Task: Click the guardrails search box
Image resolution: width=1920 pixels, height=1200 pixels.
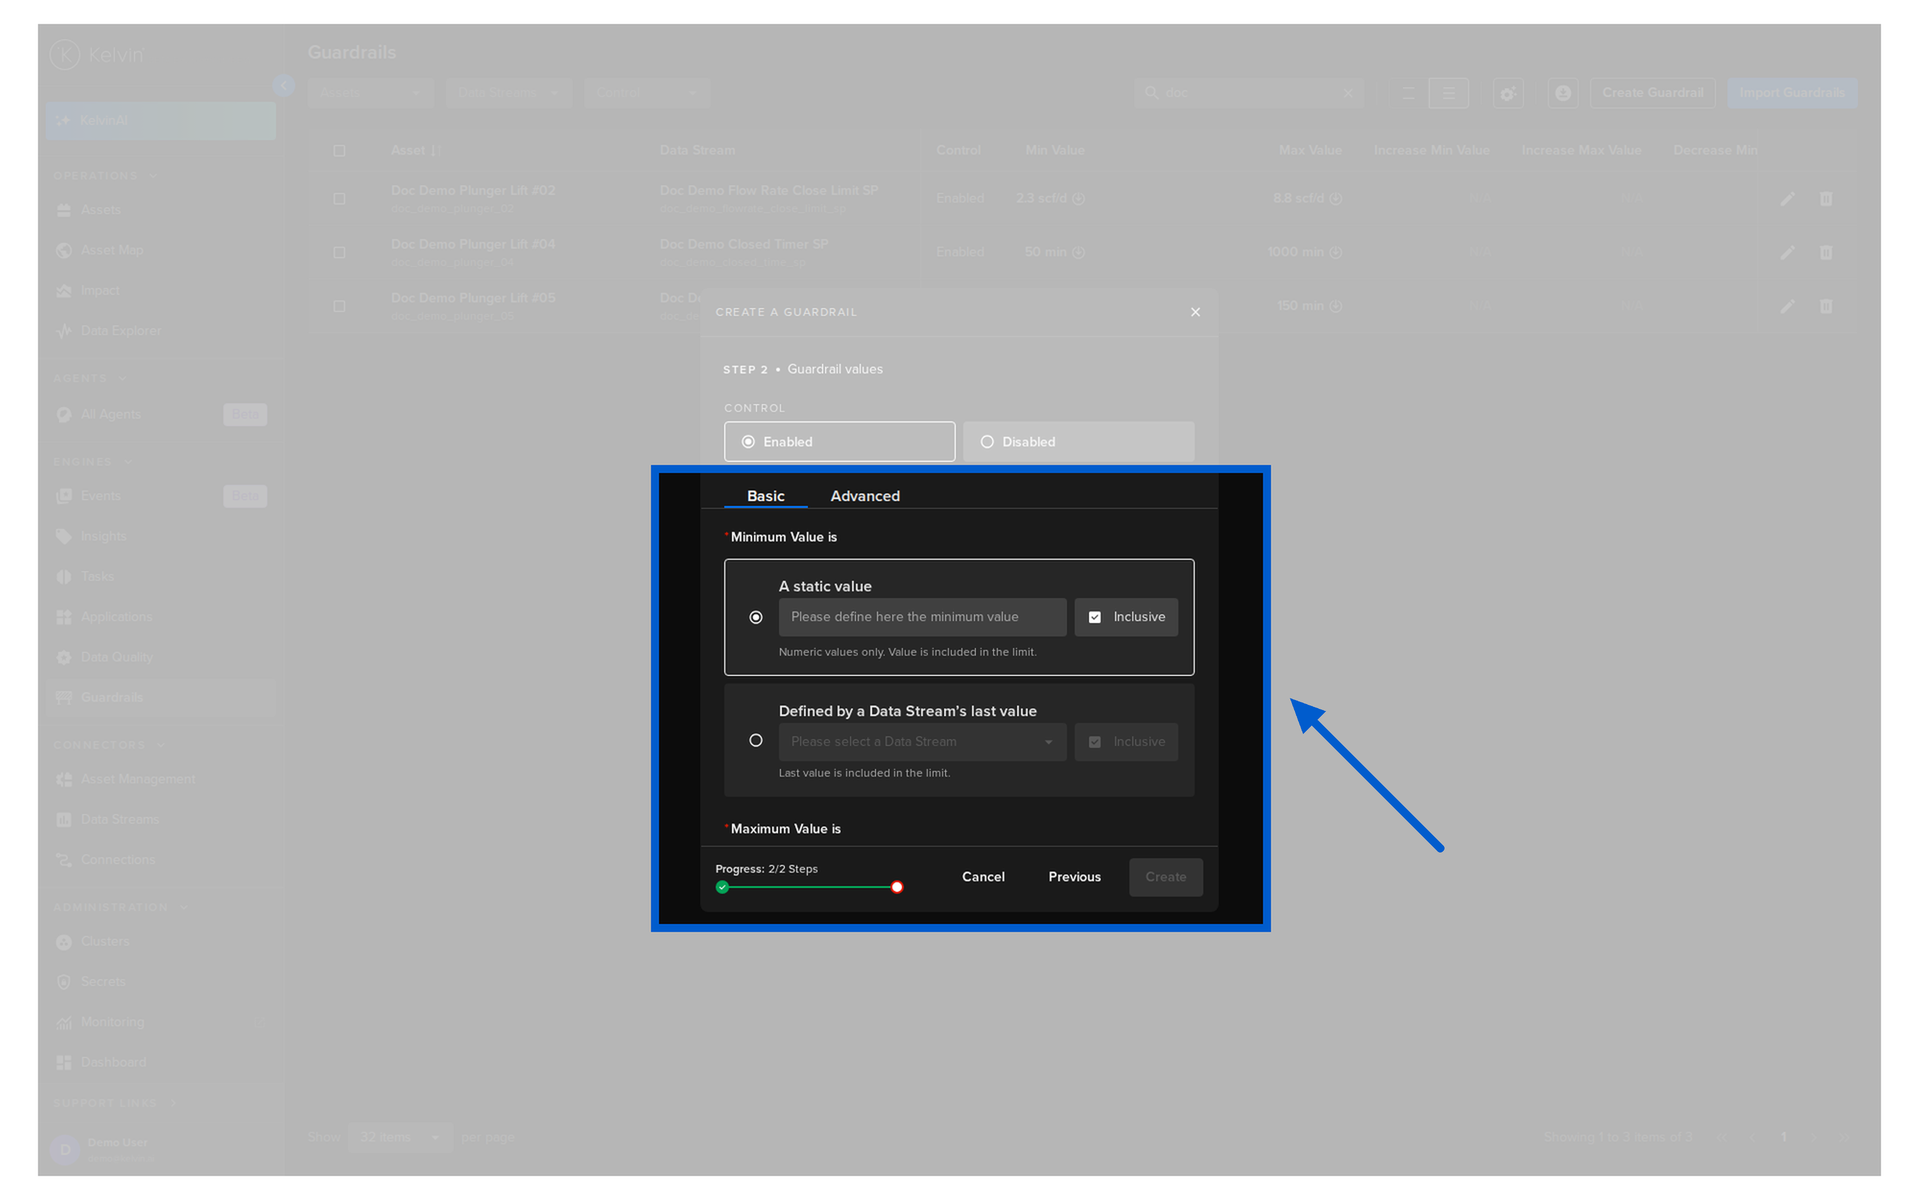Action: [x=1248, y=93]
